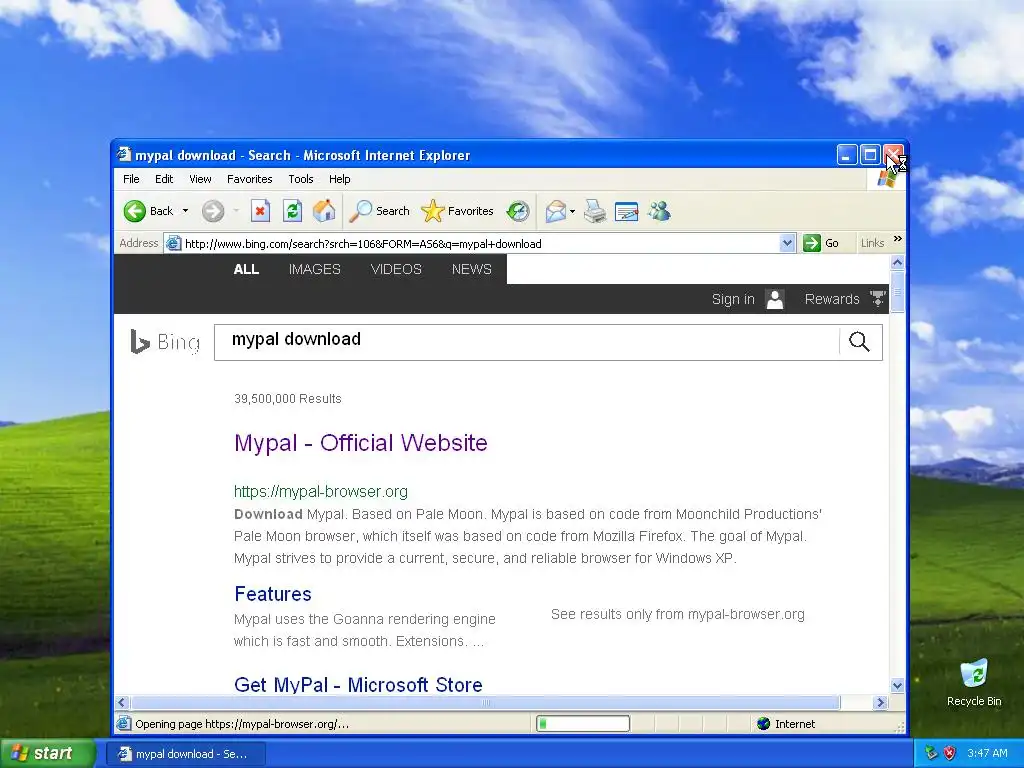Image resolution: width=1024 pixels, height=768 pixels.
Task: Open the Help menu
Action: (340, 179)
